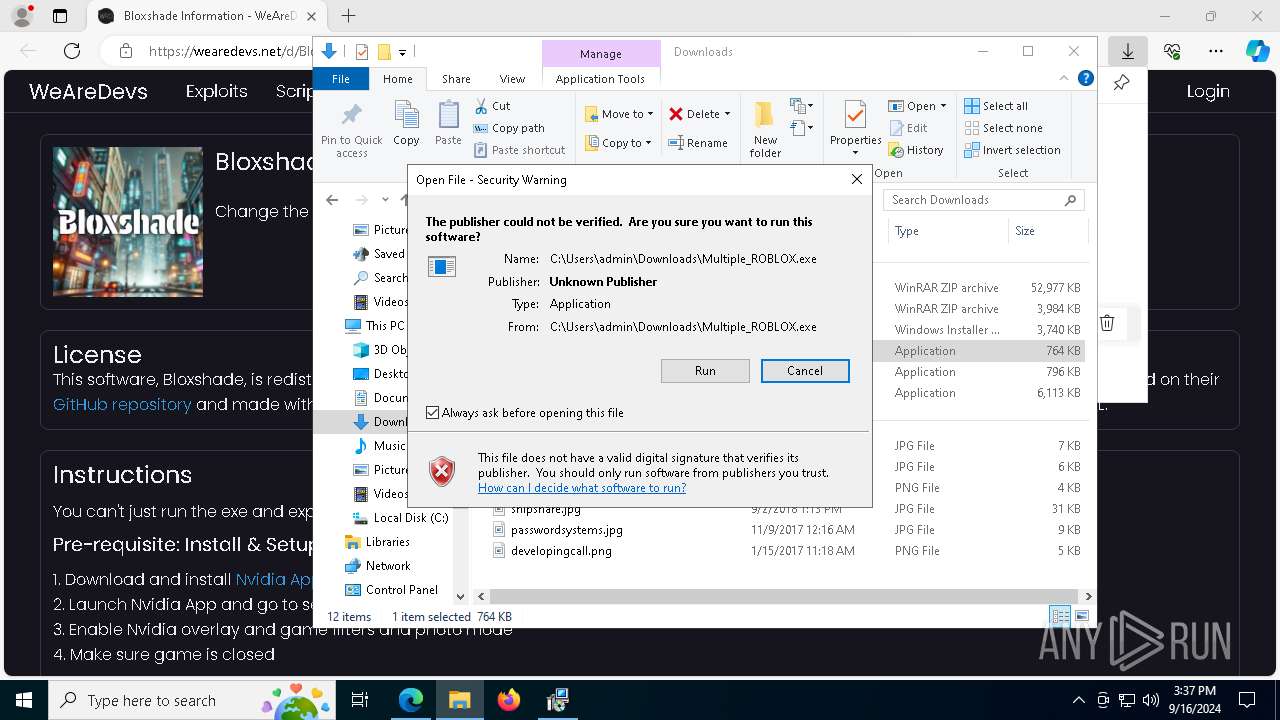
Task: Click the Paste ribbon icon
Action: click(x=448, y=115)
